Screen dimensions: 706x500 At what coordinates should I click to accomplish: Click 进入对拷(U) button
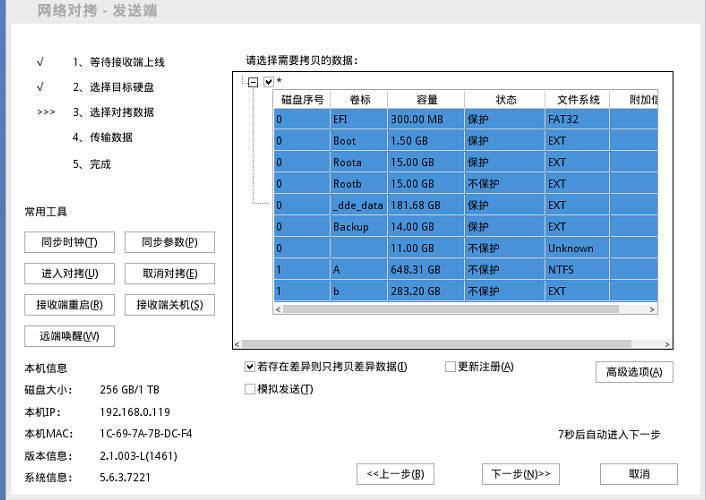69,273
